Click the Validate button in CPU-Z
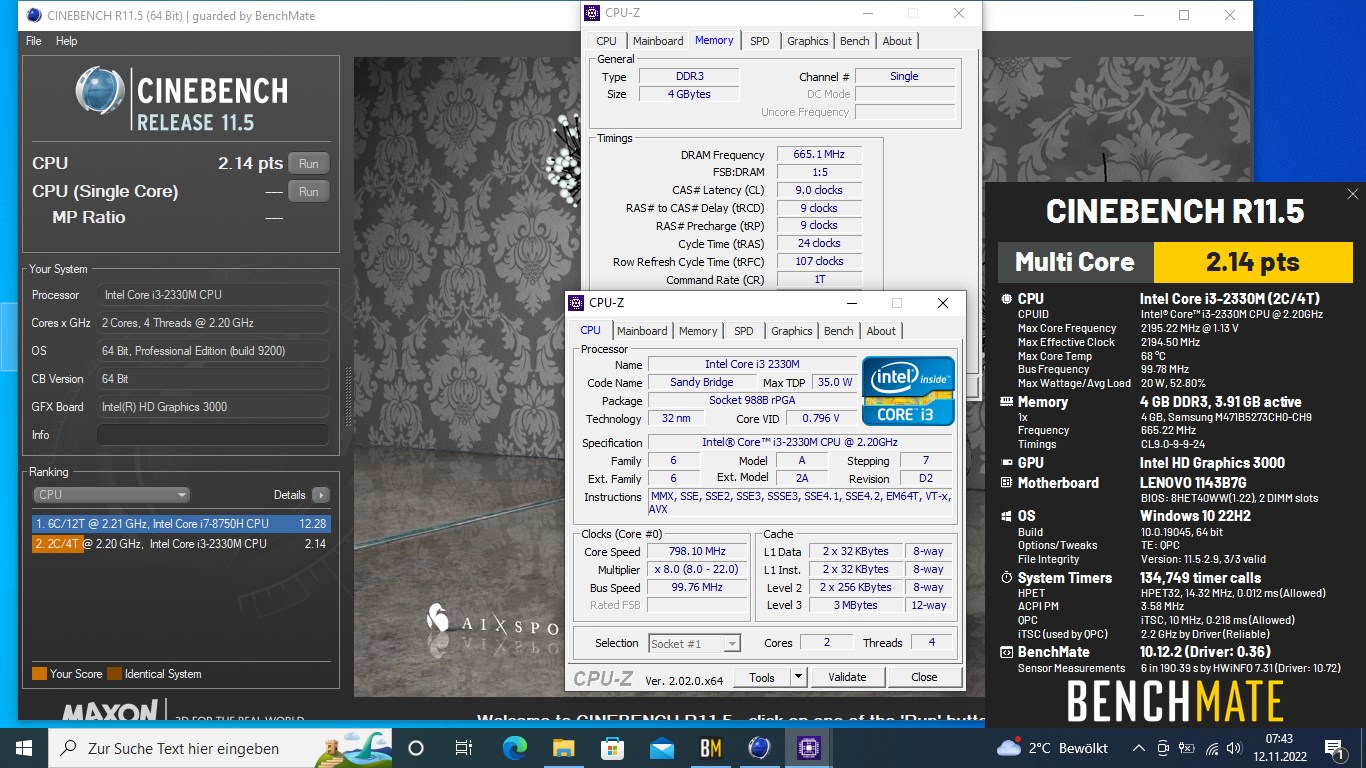The image size is (1366, 768). [x=847, y=677]
